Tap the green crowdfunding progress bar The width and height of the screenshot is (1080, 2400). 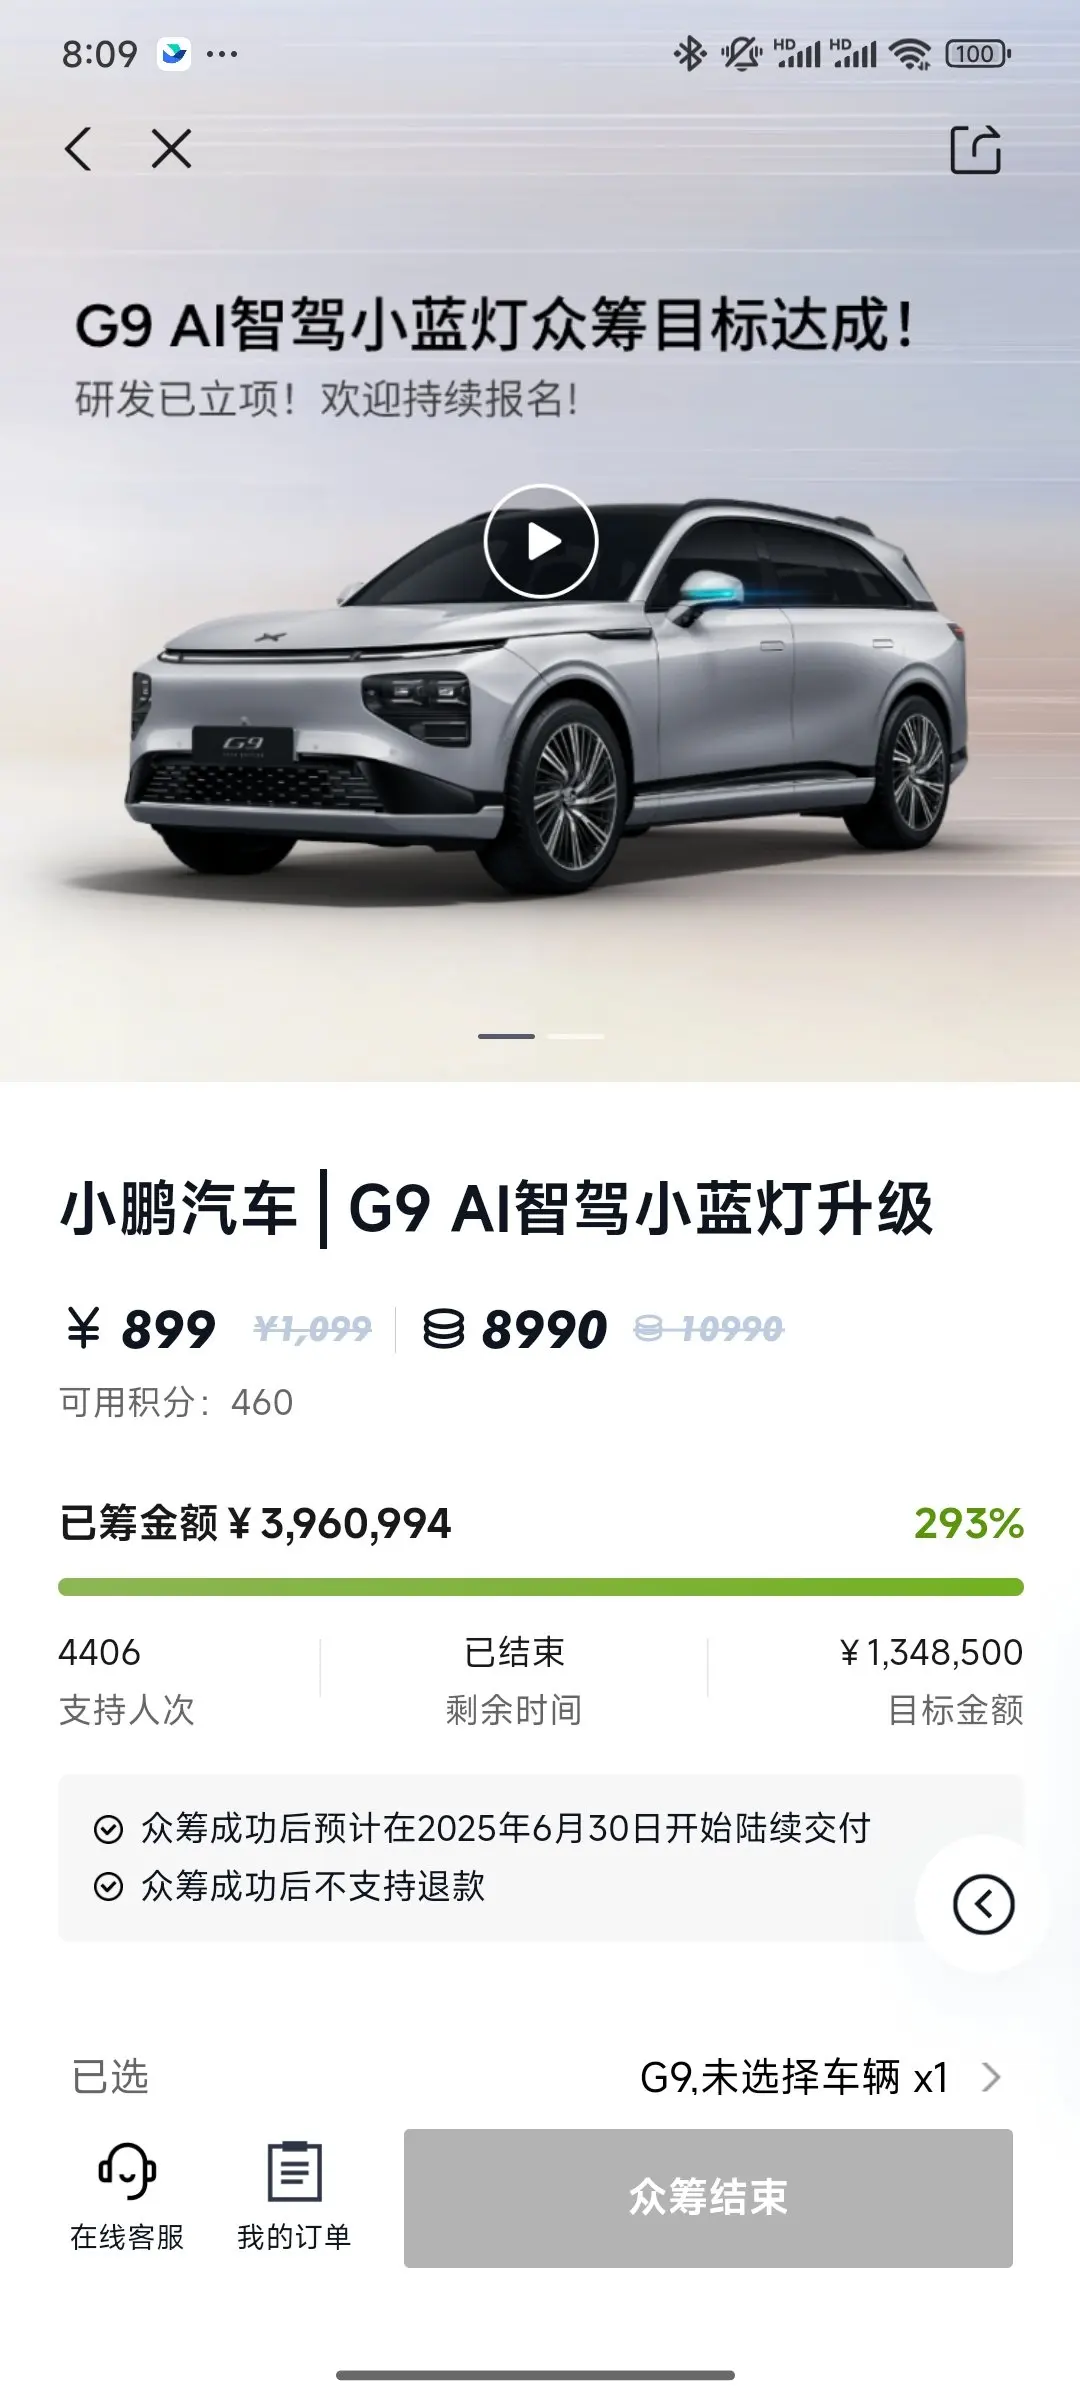(x=541, y=1587)
